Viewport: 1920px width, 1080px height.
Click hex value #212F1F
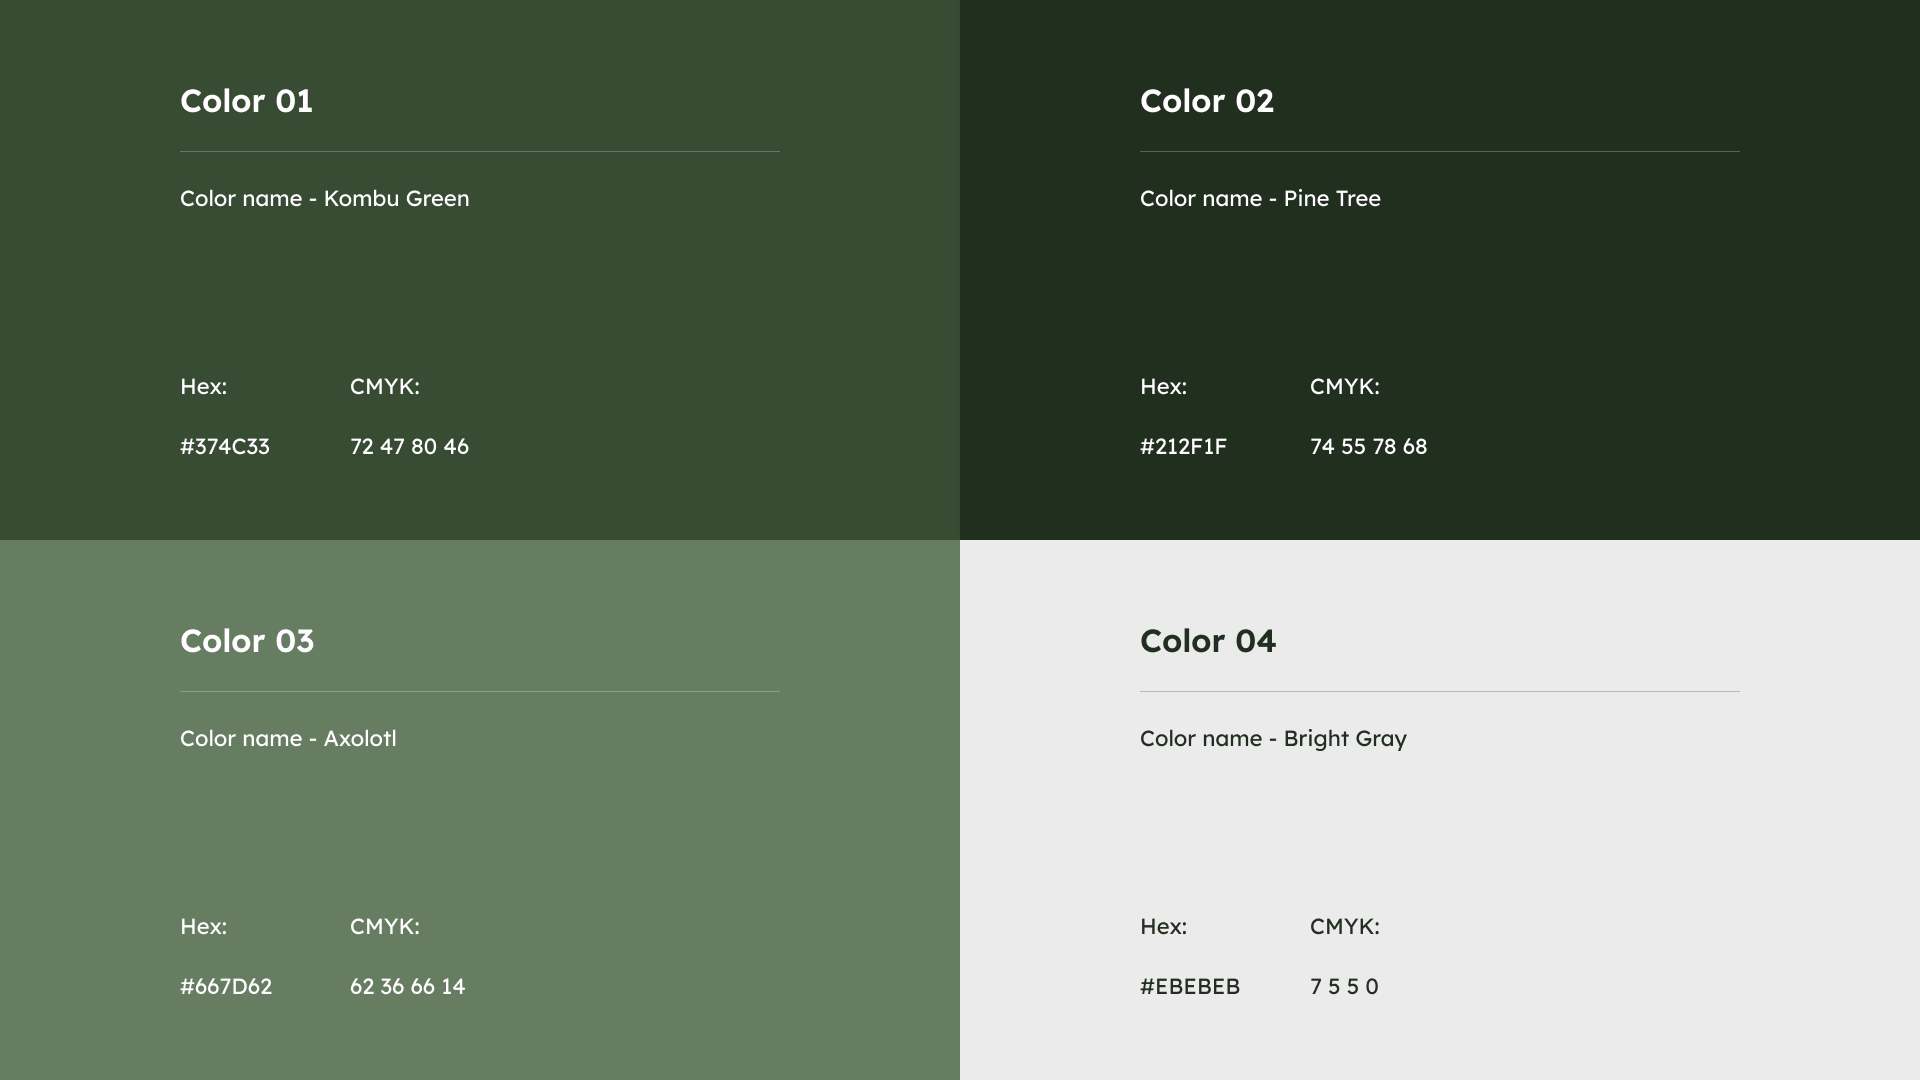click(1183, 447)
